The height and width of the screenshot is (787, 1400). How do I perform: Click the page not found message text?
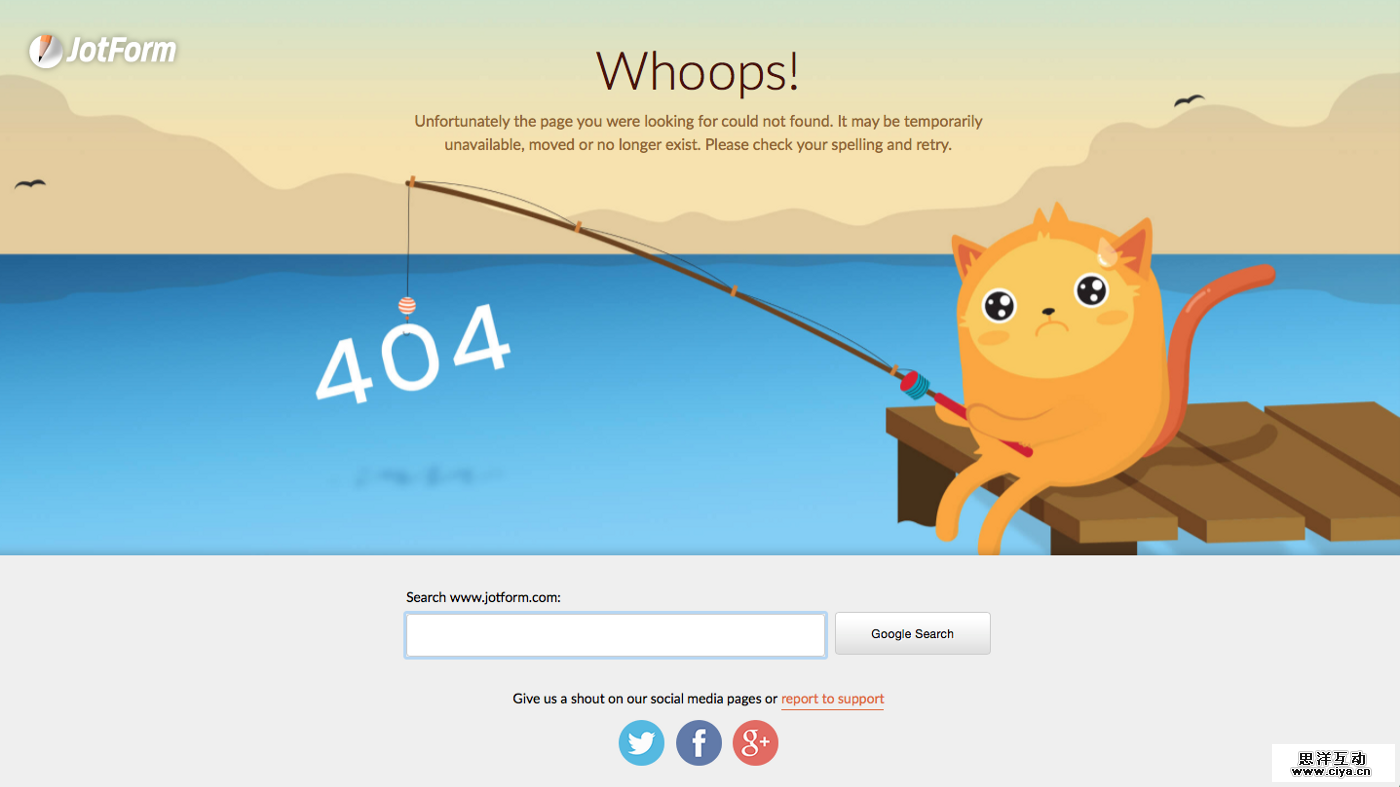click(698, 133)
